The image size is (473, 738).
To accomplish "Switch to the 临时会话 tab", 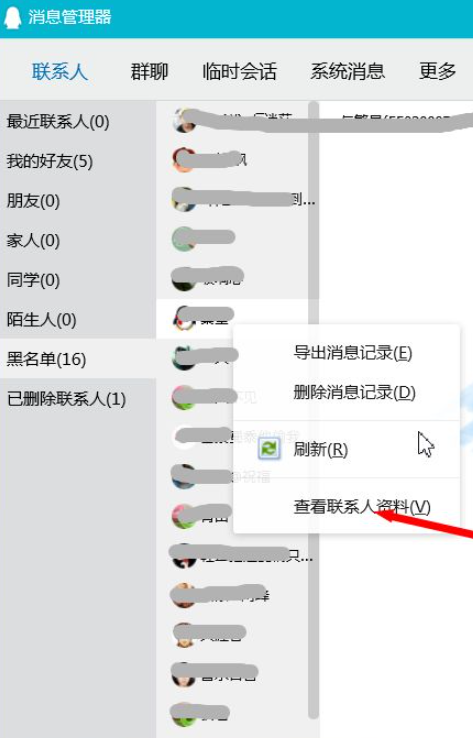I will click(239, 72).
